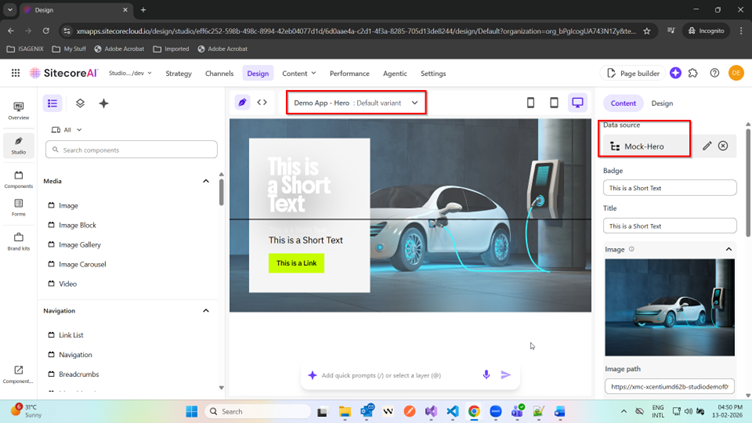Open the extensions puzzle icon

click(693, 73)
